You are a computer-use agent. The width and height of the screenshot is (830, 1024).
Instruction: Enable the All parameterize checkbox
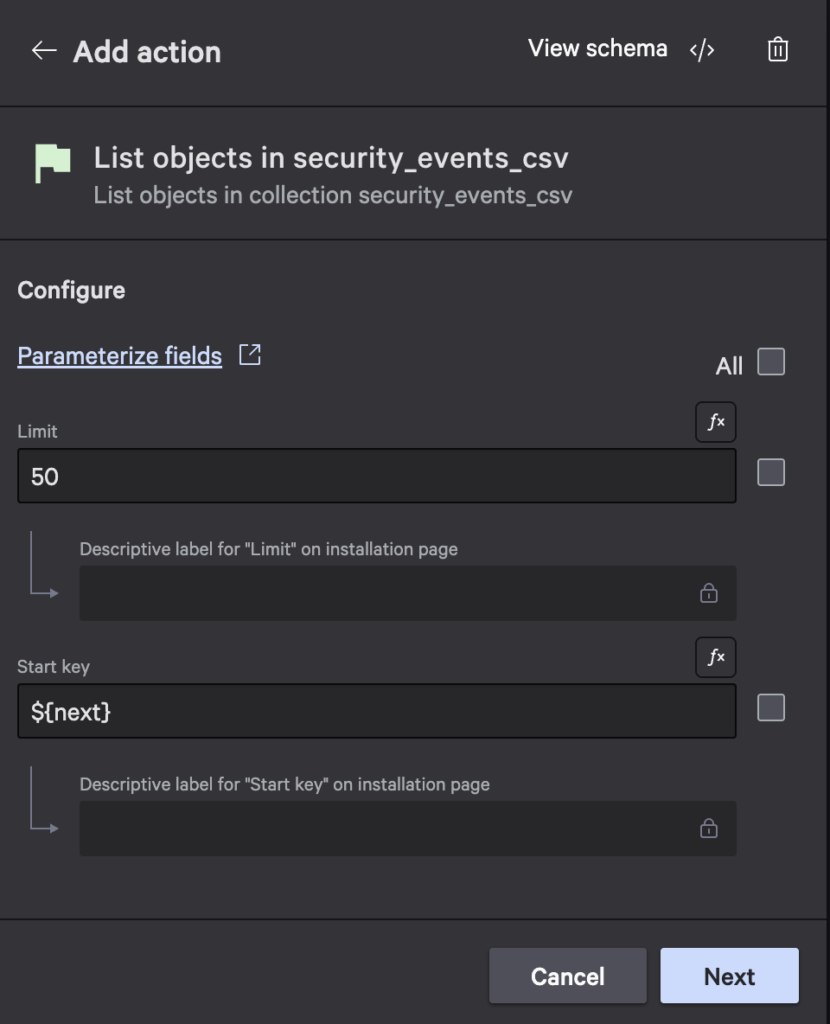pos(771,364)
